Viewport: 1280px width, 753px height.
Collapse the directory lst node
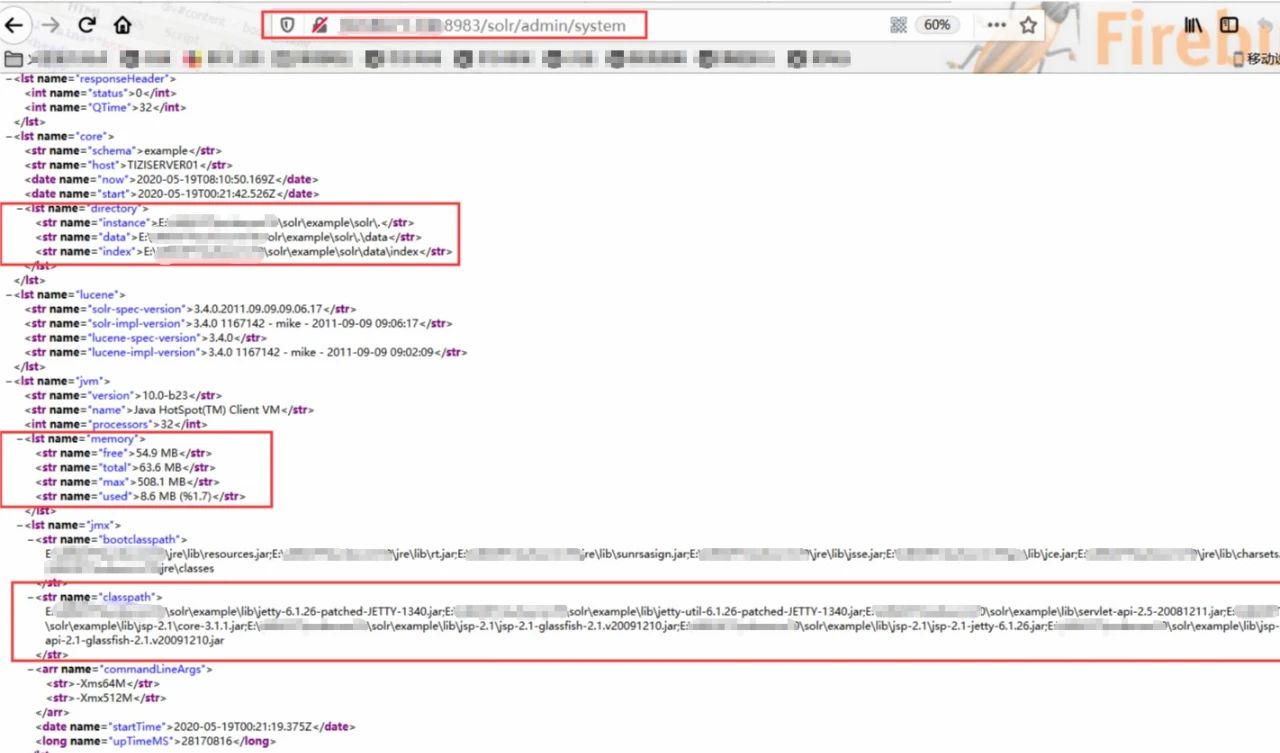coord(19,208)
